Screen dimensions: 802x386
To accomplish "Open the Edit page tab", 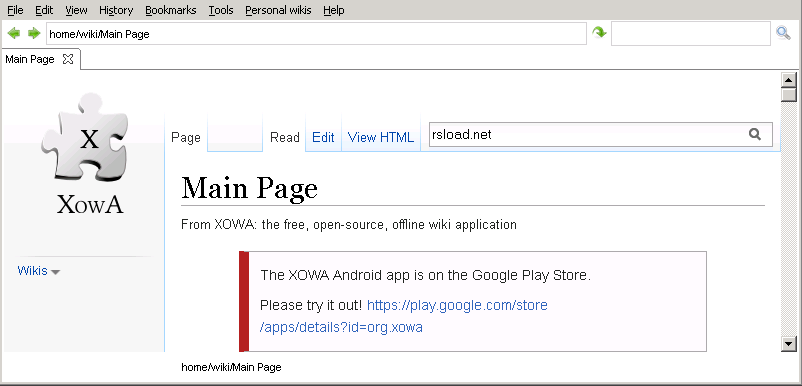I will 323,138.
